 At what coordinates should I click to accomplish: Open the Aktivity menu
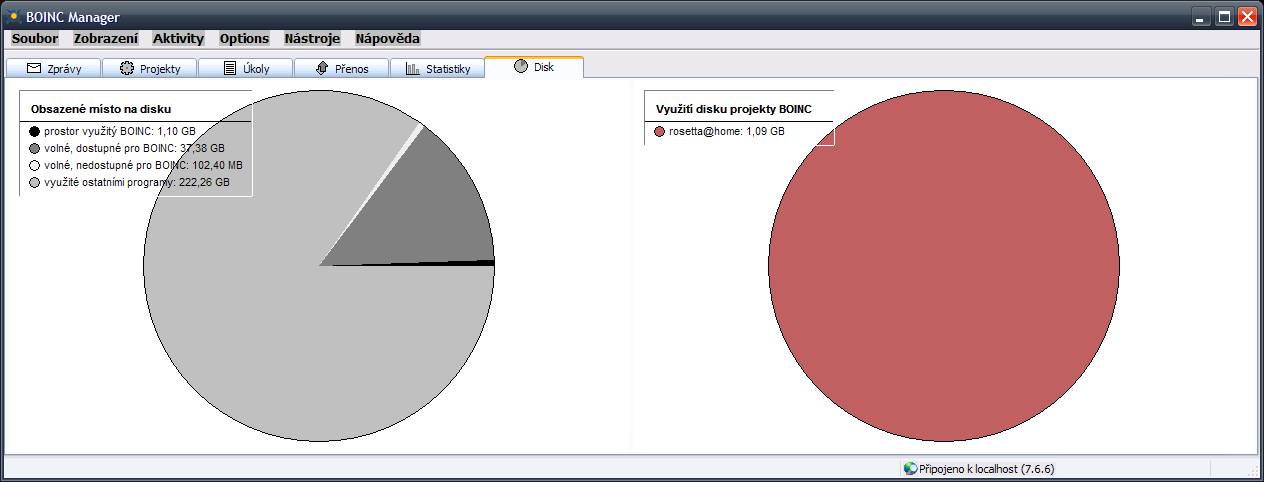tap(178, 39)
